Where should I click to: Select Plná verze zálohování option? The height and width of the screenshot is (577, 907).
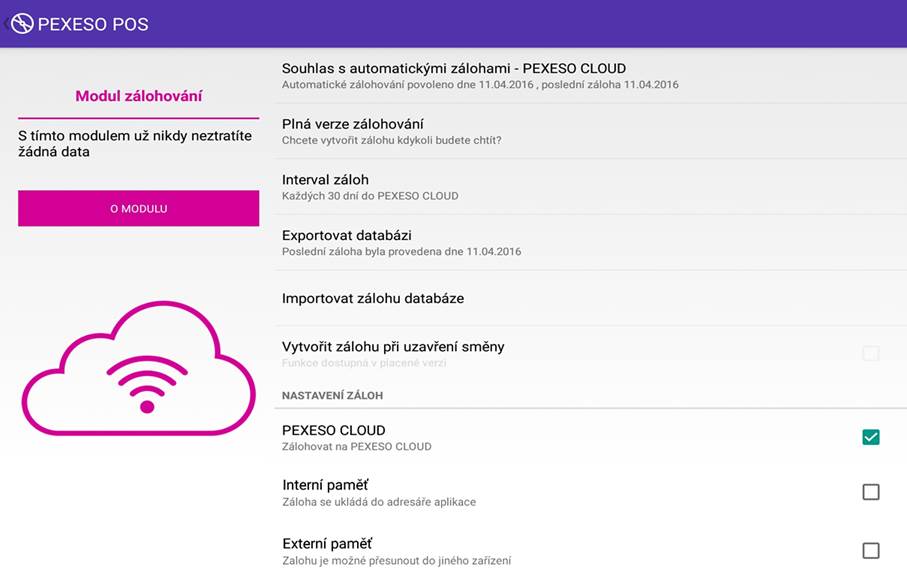coord(591,131)
